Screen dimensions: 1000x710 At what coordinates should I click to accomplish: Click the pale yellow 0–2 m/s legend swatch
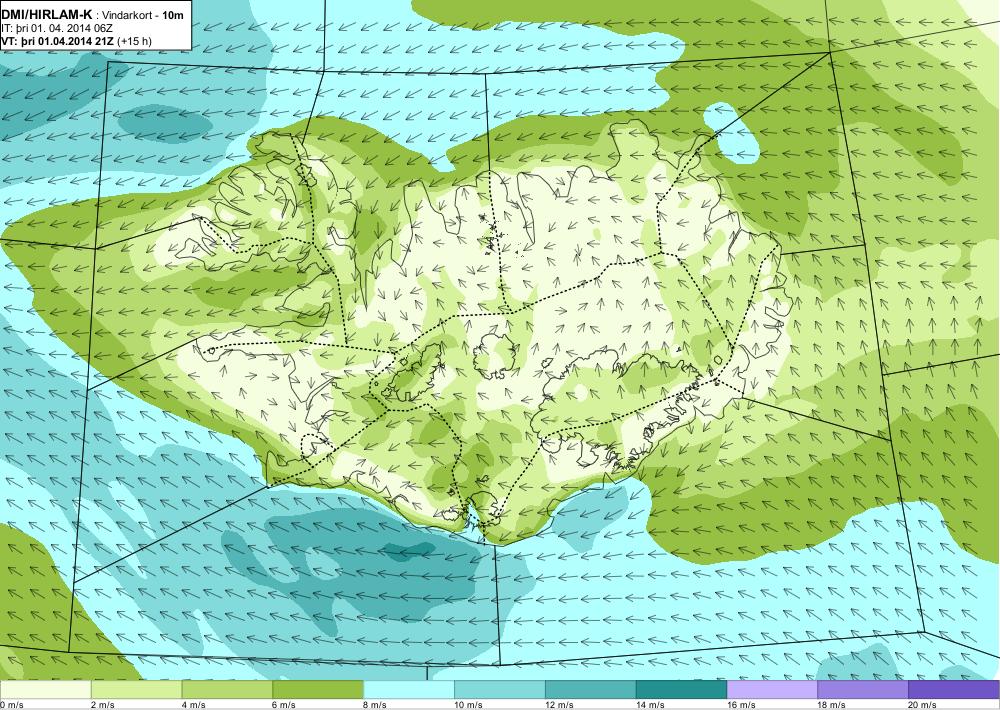45,690
